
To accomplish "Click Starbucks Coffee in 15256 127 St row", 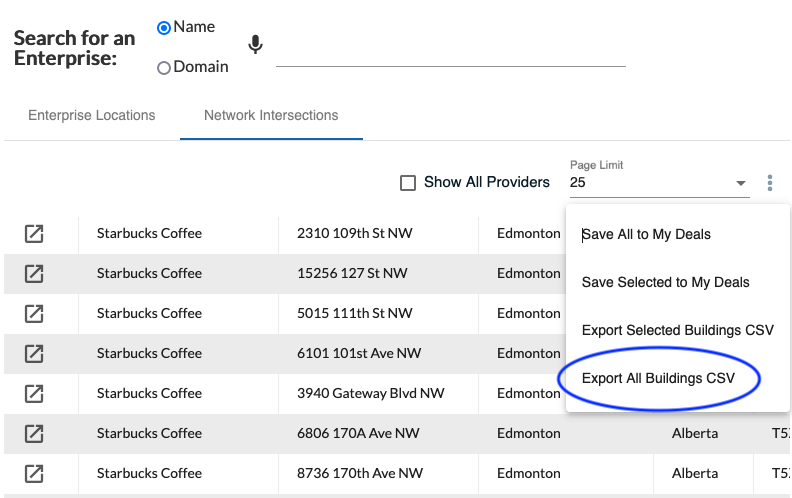I will [149, 273].
